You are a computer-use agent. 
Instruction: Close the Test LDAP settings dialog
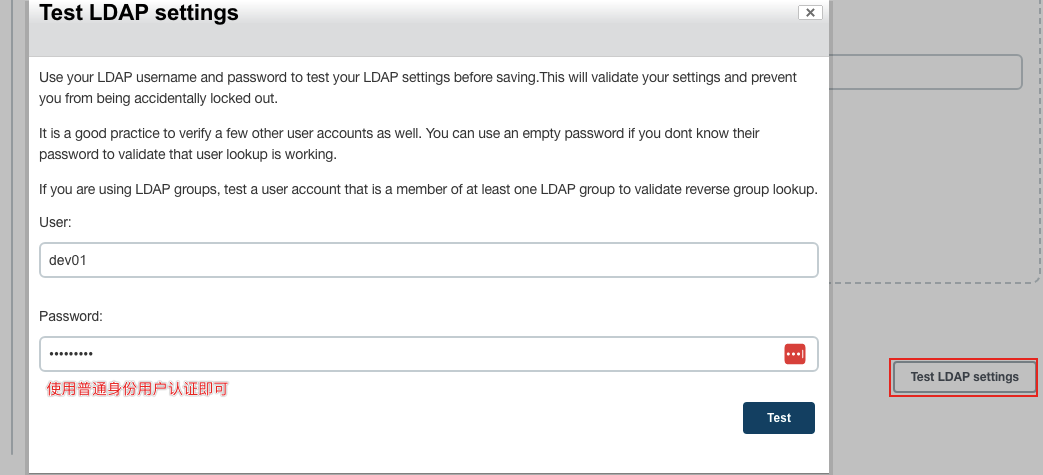tap(810, 13)
